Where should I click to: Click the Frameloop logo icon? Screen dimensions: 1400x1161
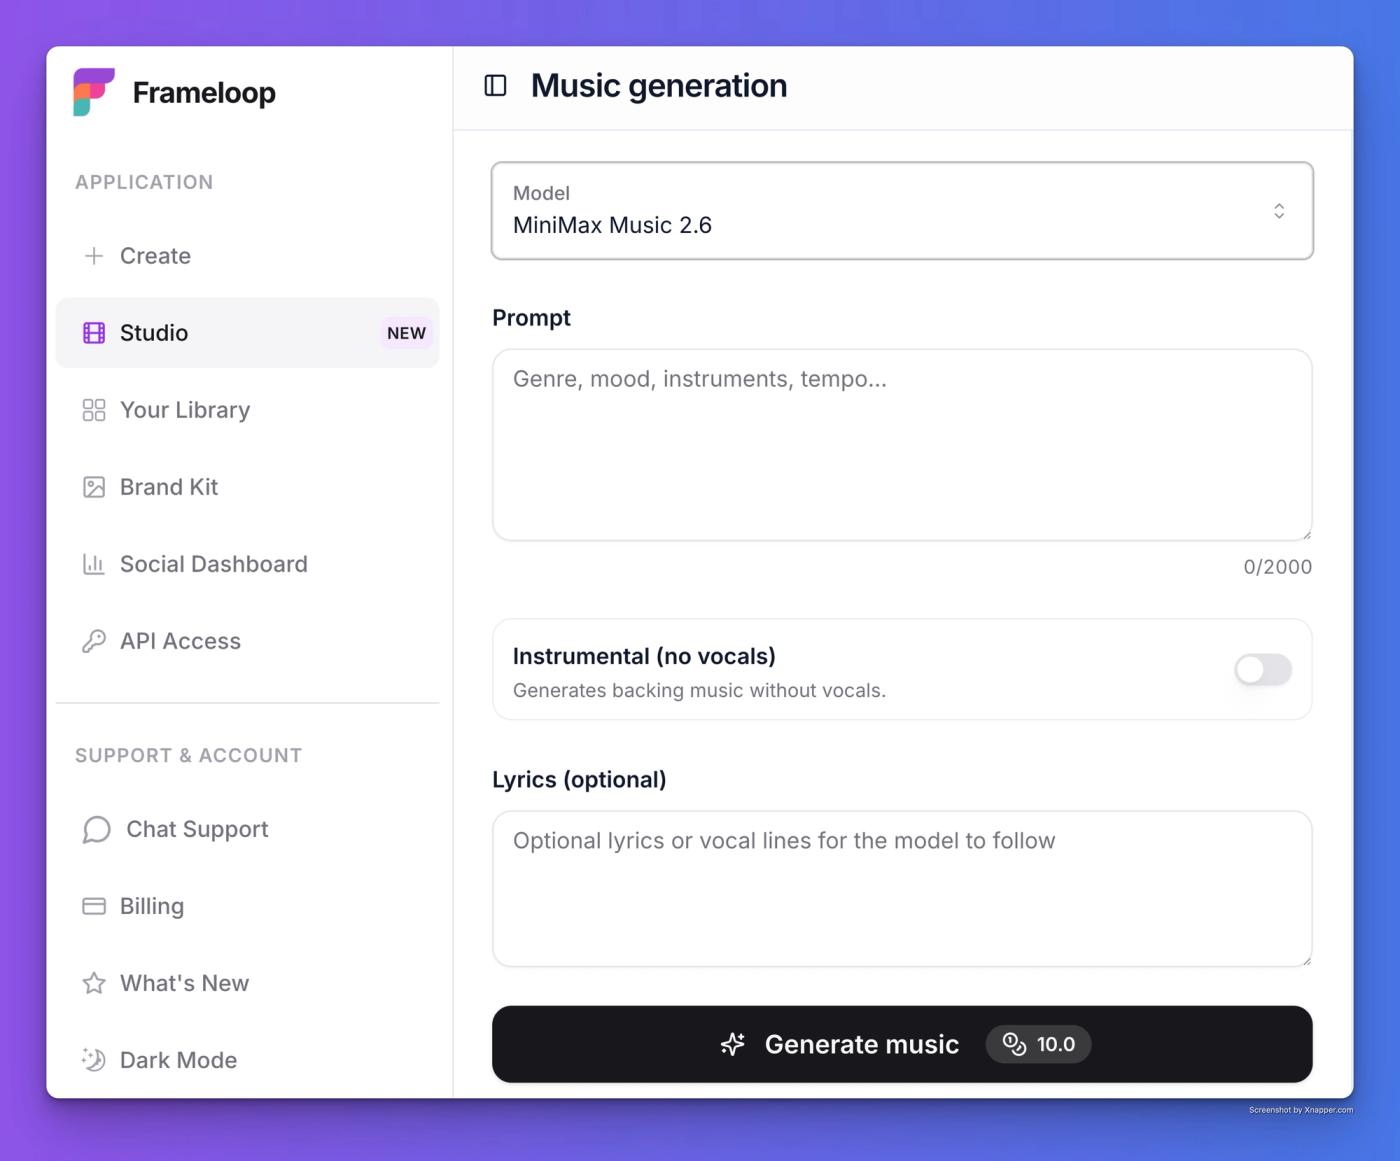[x=94, y=92]
